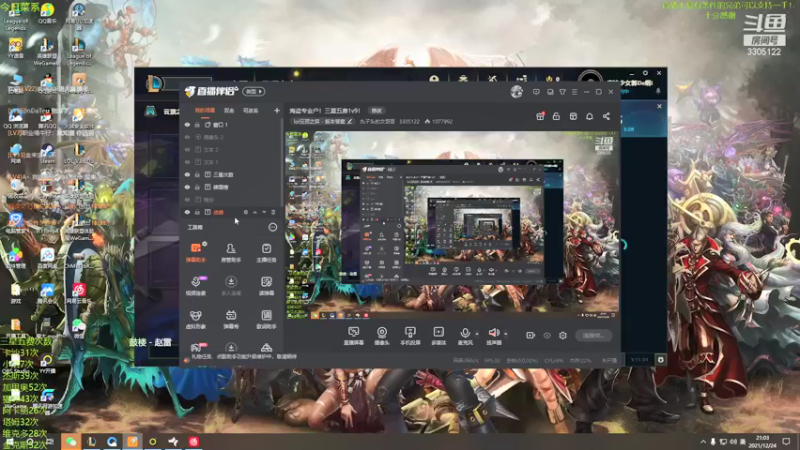
Task: Click the speaker icon in the bottom bar
Action: 493,334
